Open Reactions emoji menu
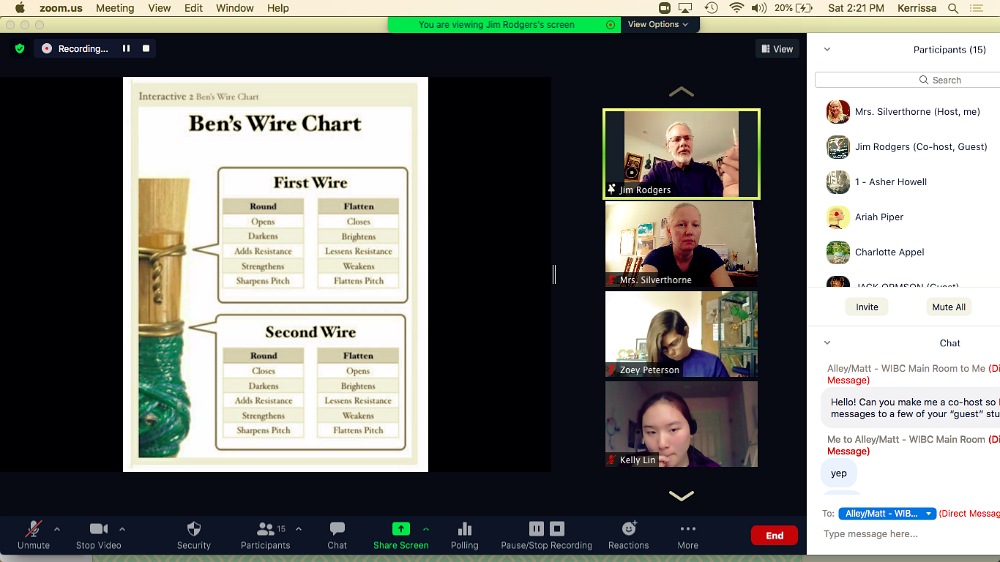Image resolution: width=1000 pixels, height=562 pixels. [x=628, y=535]
